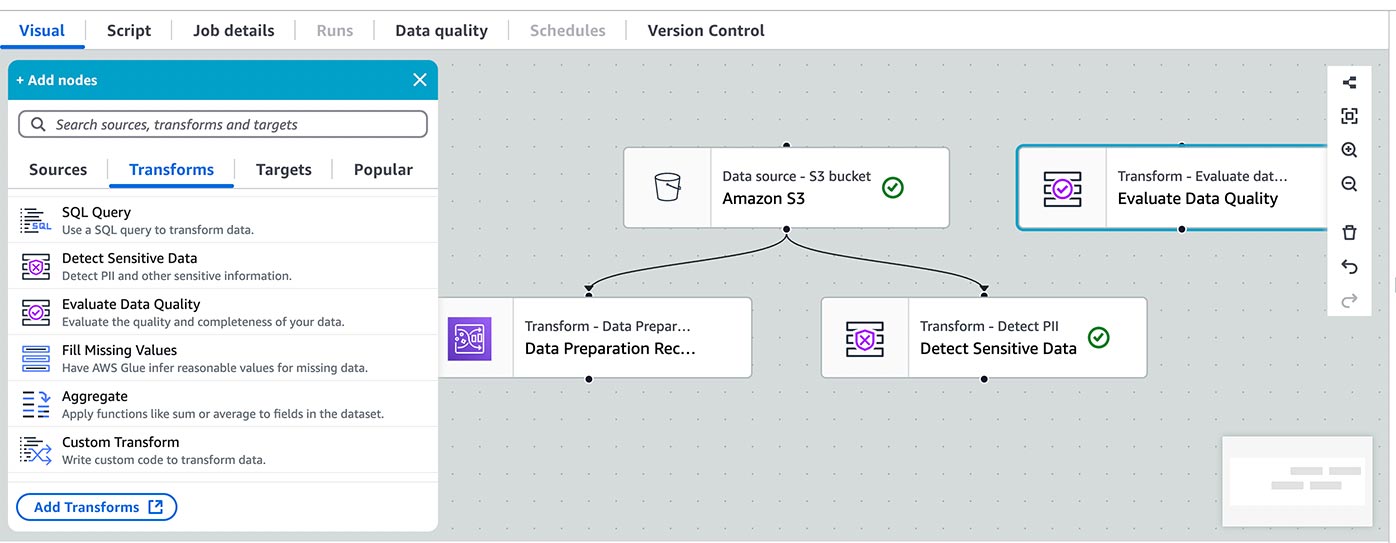
Task: Click the output connector below Amazon S3 node
Action: [787, 229]
